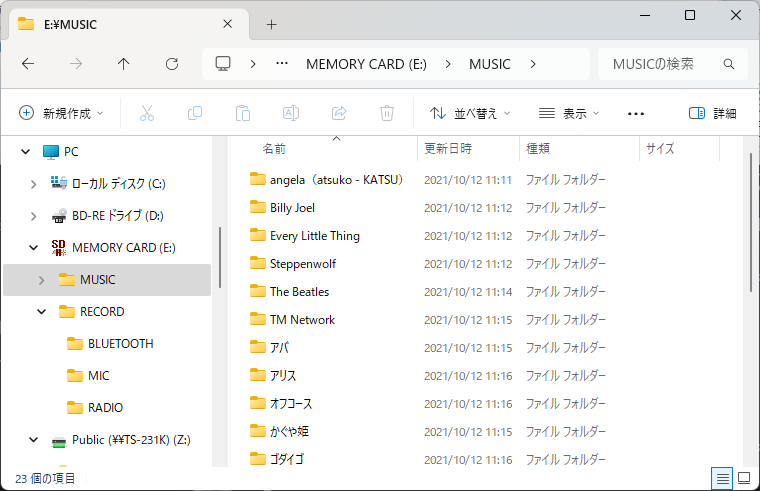Screen dimensions: 760x491
Task: Select the TM Network folder icon
Action: click(258, 319)
